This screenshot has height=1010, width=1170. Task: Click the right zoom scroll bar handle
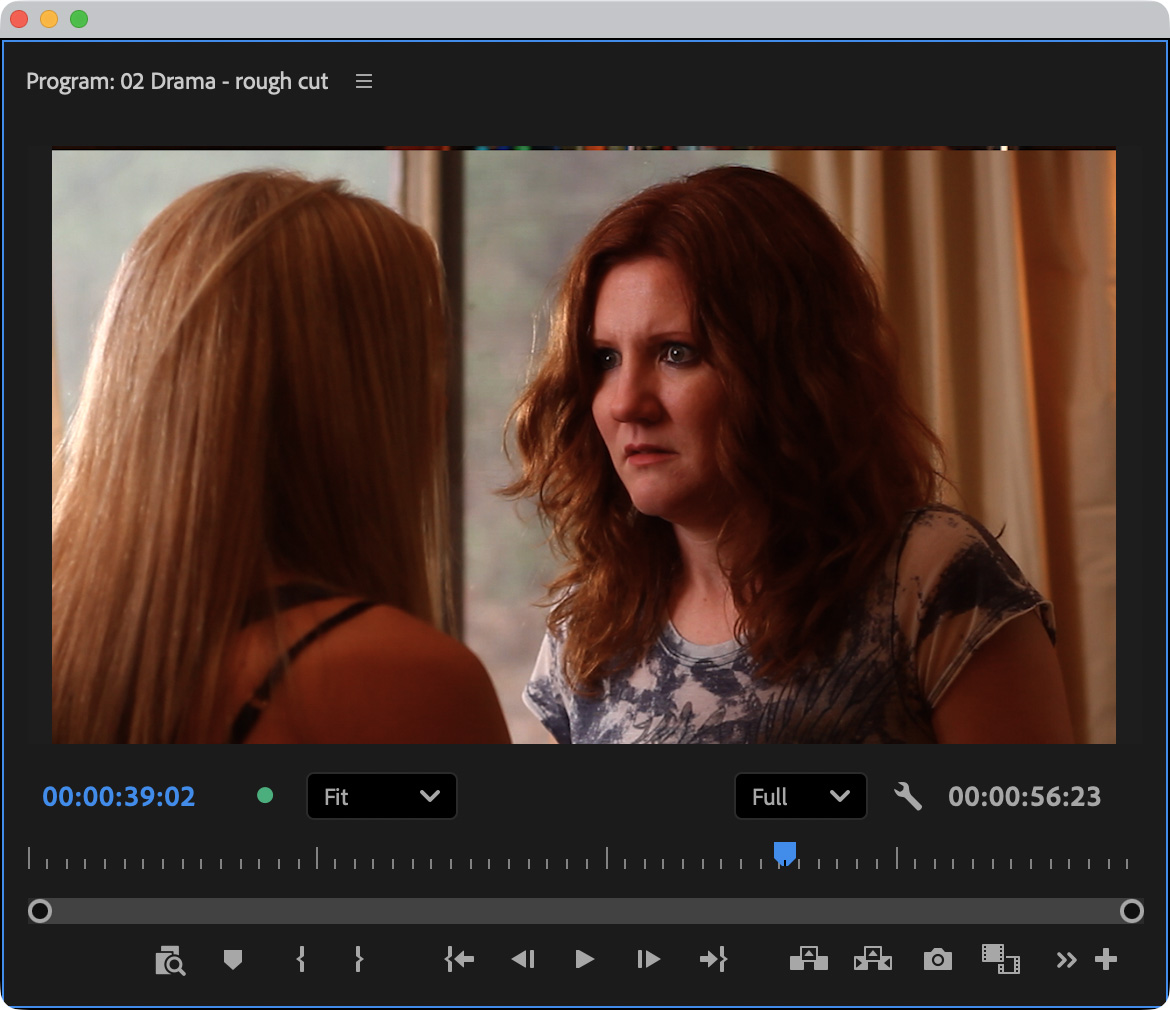1131,911
